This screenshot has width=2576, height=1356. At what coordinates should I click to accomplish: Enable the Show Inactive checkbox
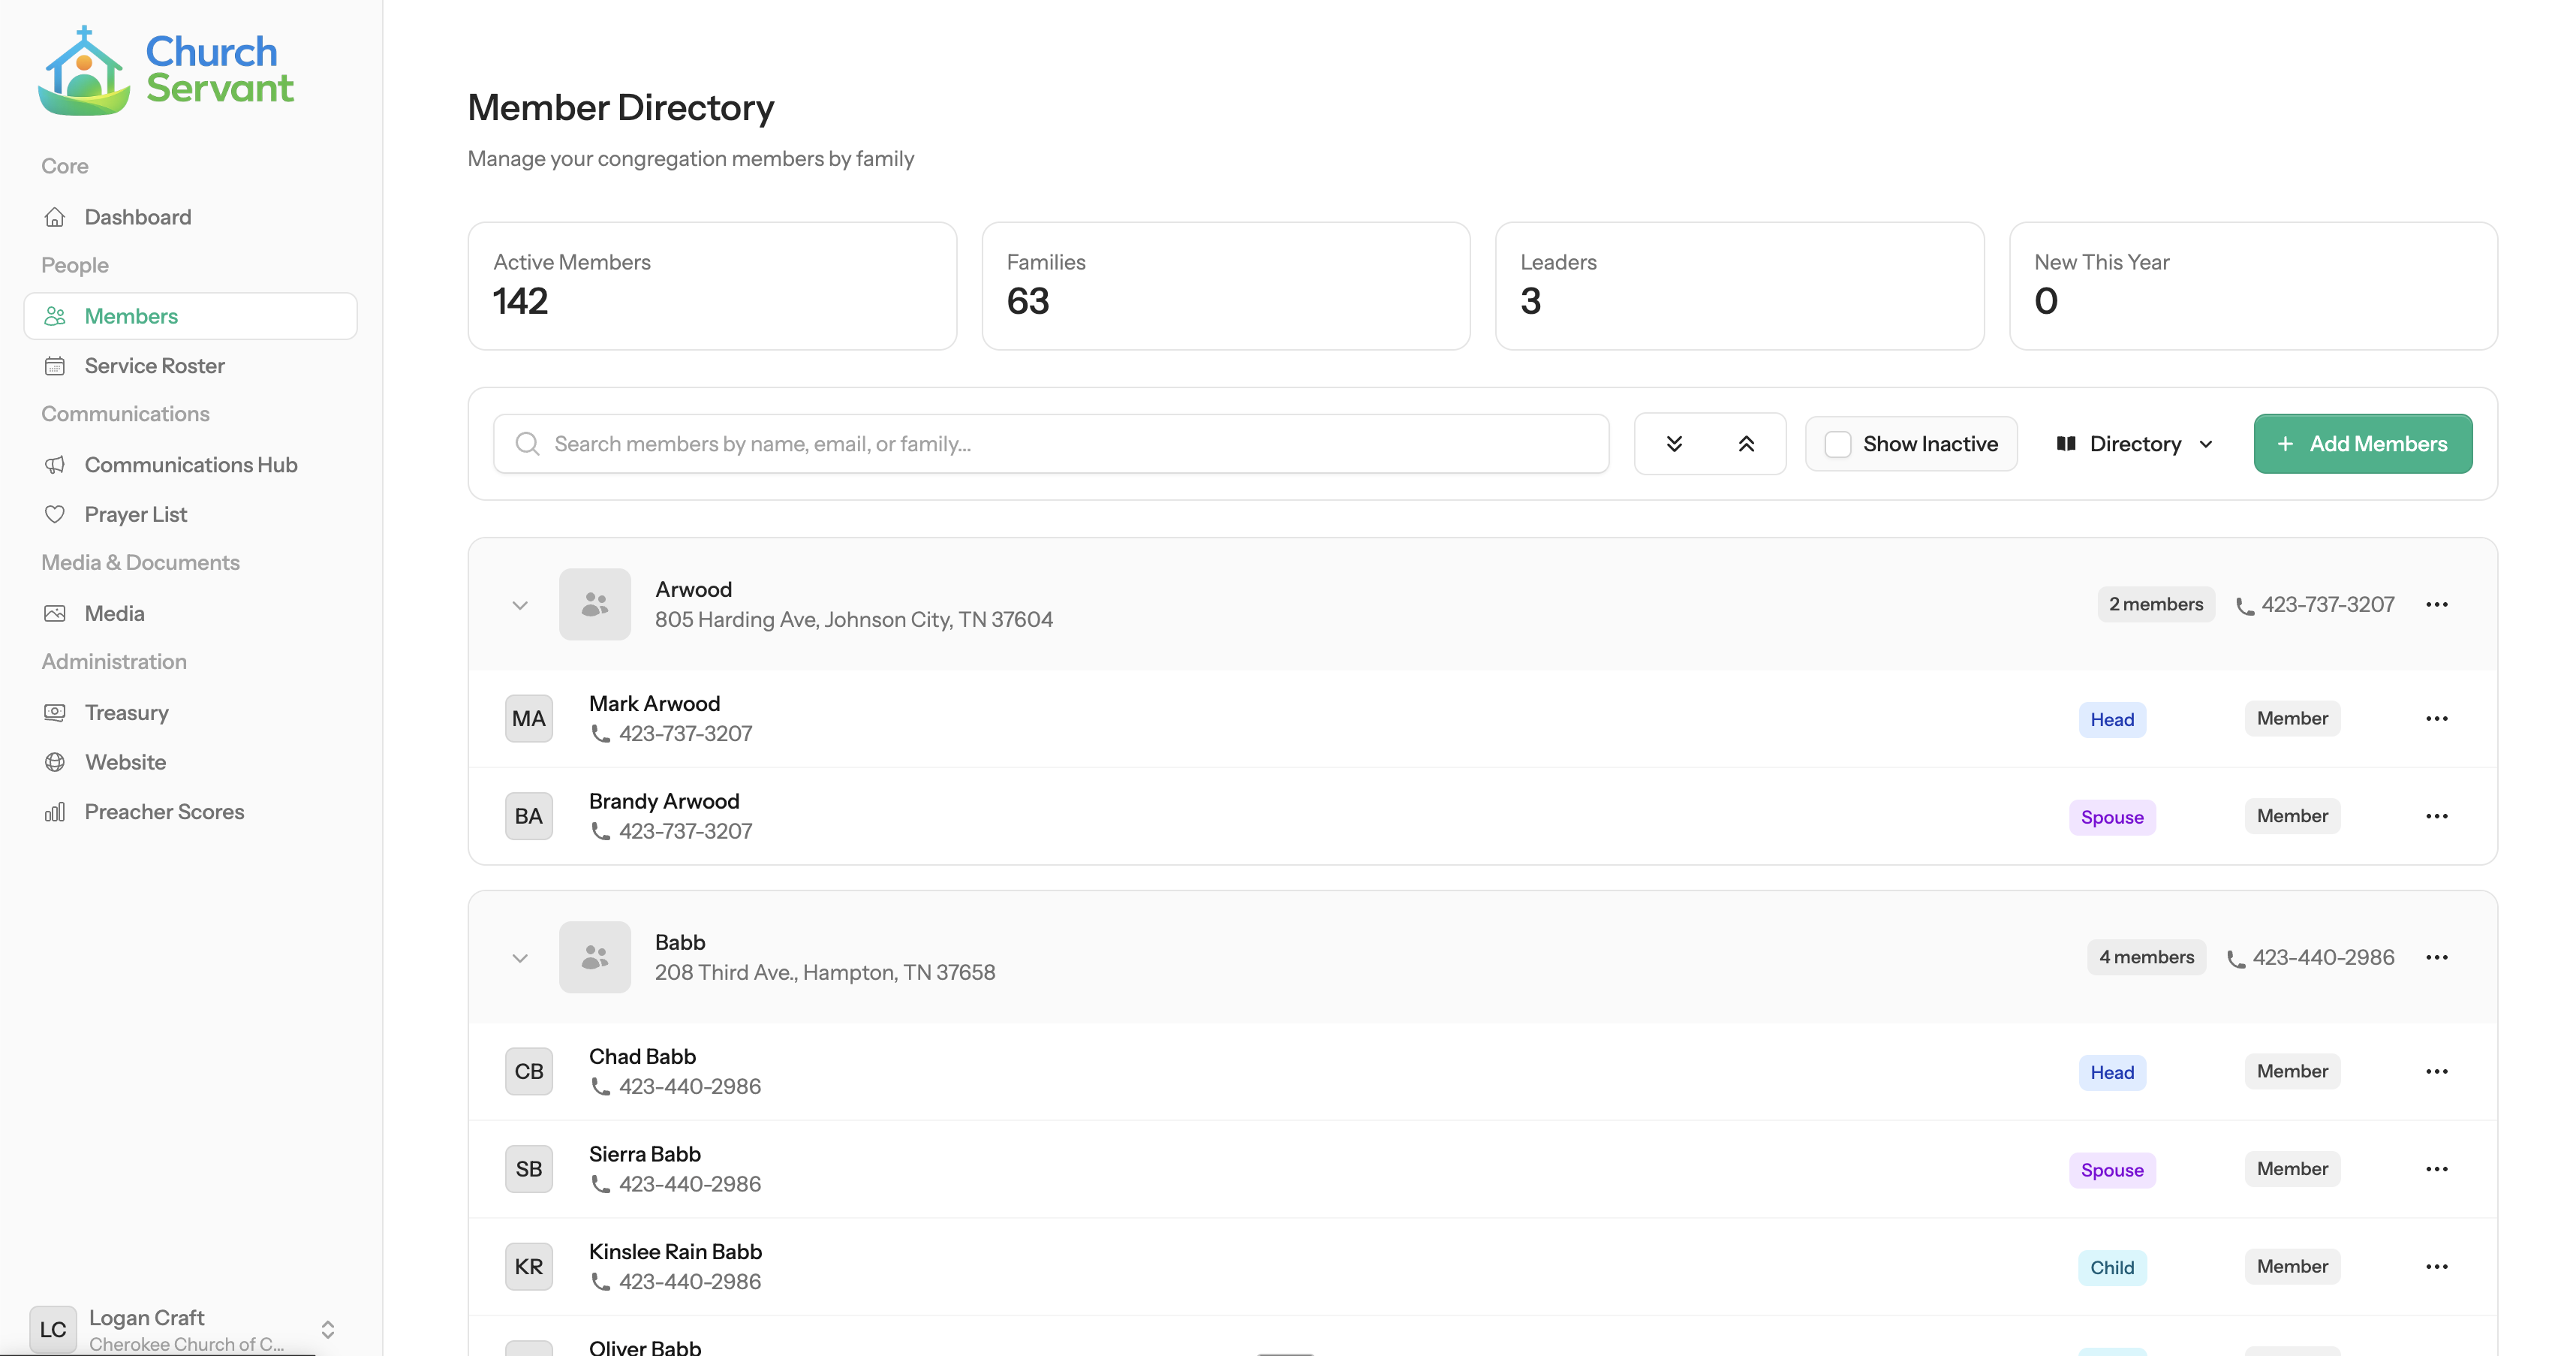click(x=1838, y=444)
